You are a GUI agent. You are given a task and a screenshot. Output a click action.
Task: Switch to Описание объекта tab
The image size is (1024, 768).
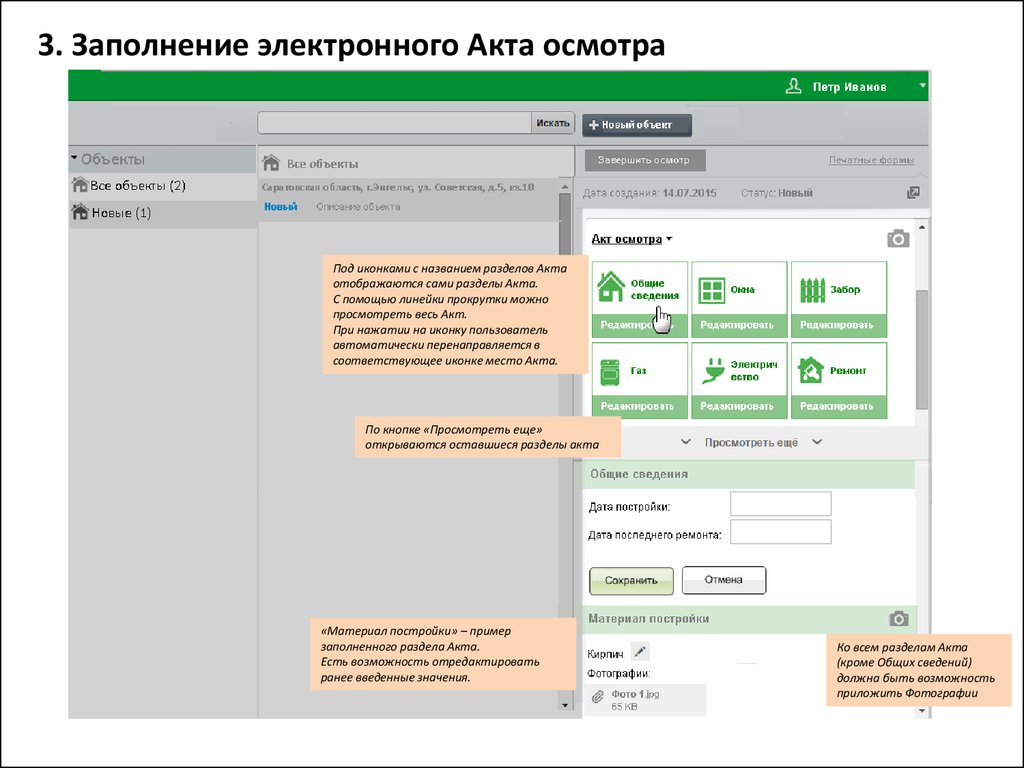(x=358, y=207)
